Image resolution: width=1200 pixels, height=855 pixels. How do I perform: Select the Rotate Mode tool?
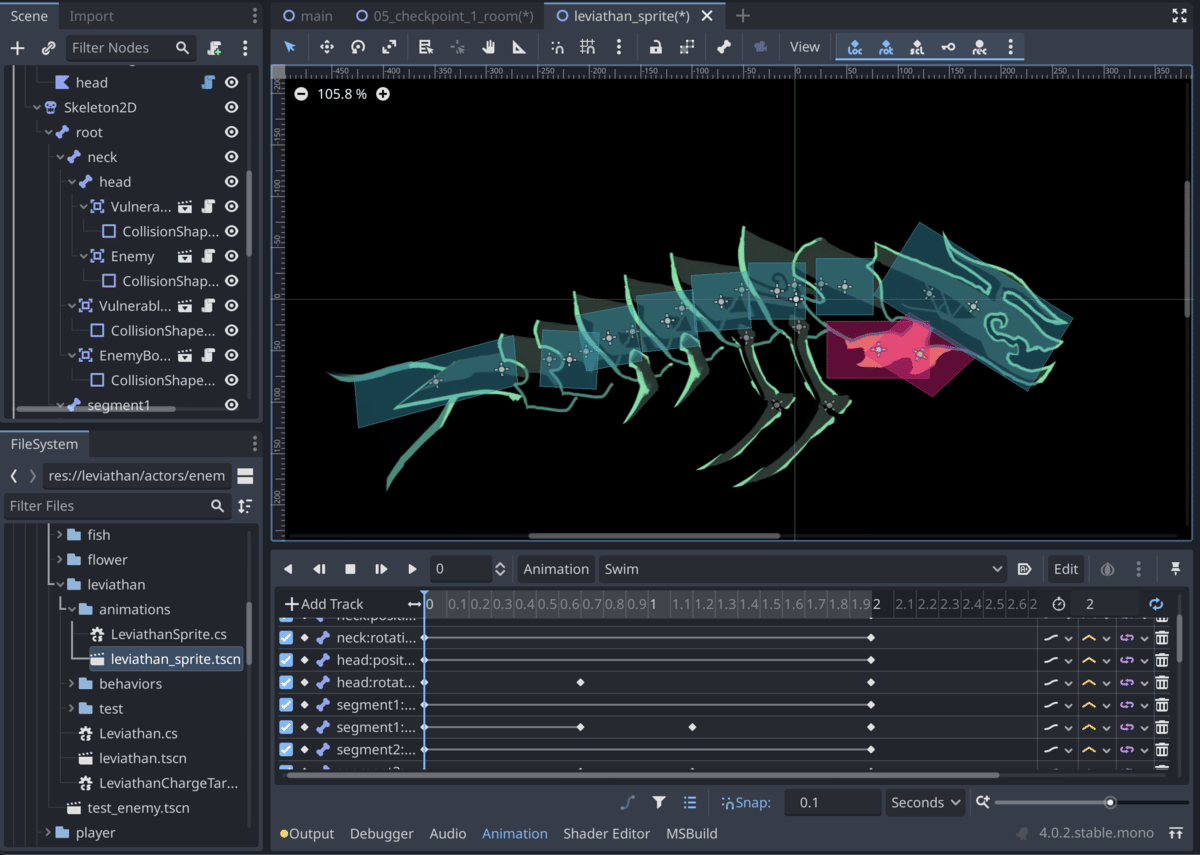pyautogui.click(x=358, y=47)
